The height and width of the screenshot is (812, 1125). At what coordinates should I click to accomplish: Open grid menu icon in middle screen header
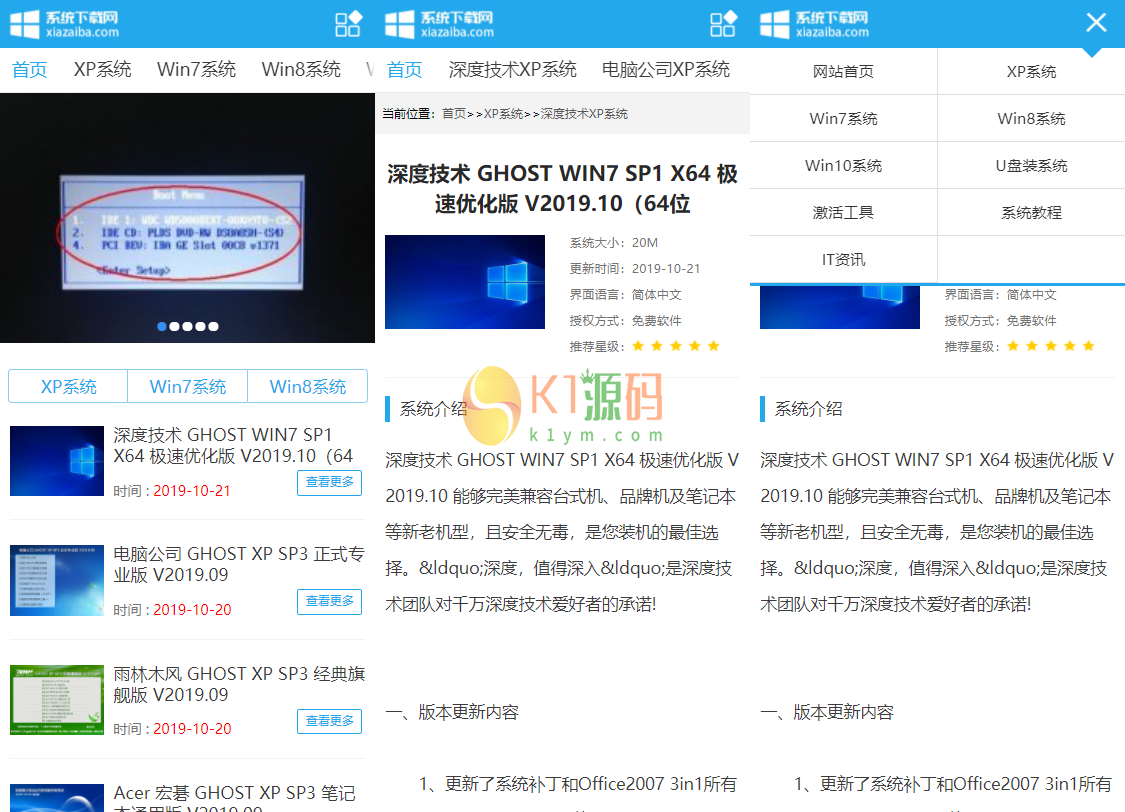click(723, 24)
